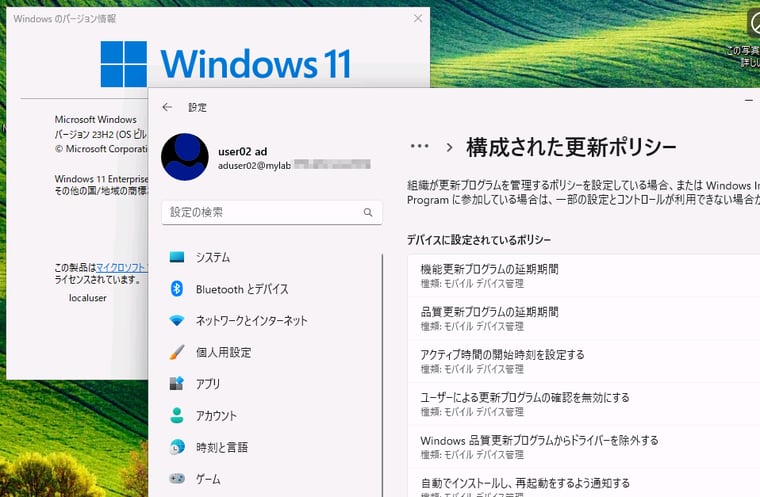Click the 時刻と言語 globe clock icon
The height and width of the screenshot is (497, 760).
pyautogui.click(x=177, y=447)
